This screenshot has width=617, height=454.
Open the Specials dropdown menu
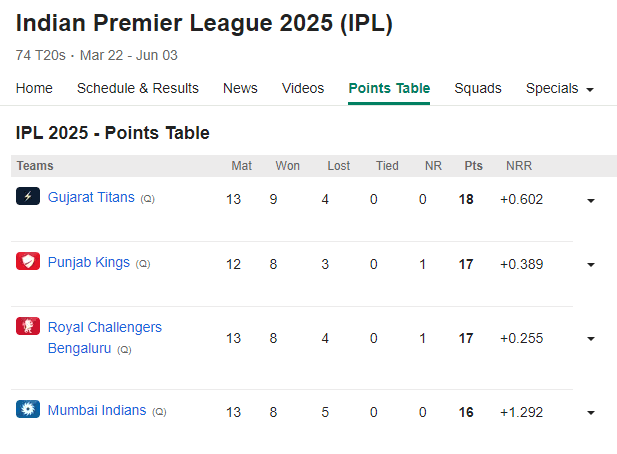pyautogui.click(x=560, y=89)
